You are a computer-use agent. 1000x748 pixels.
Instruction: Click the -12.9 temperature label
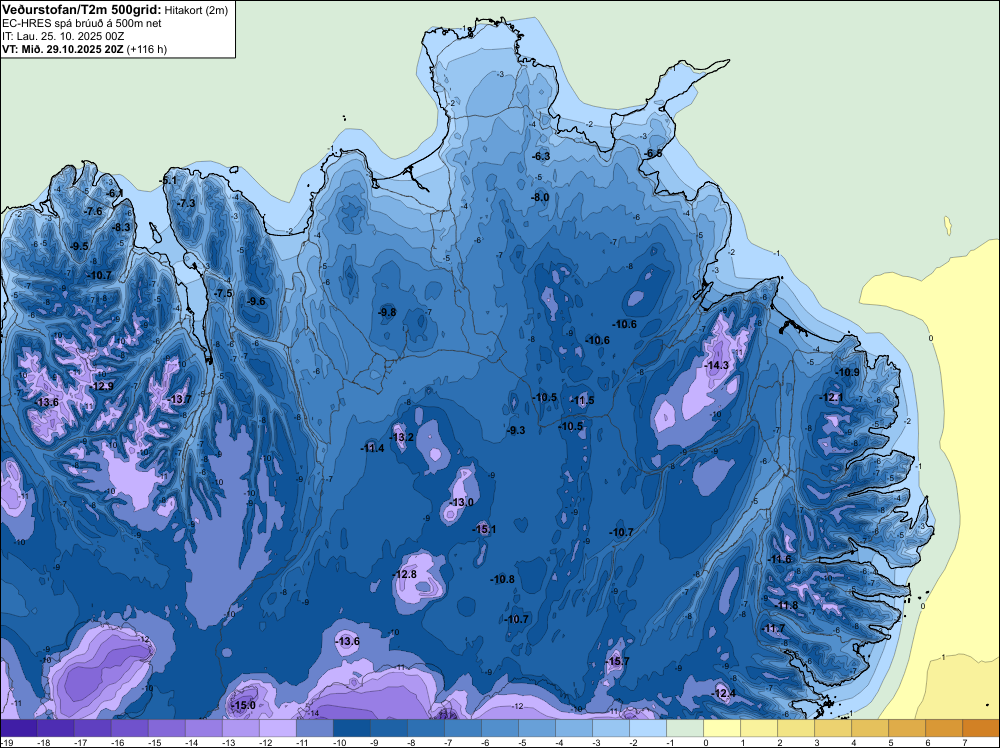tap(102, 386)
